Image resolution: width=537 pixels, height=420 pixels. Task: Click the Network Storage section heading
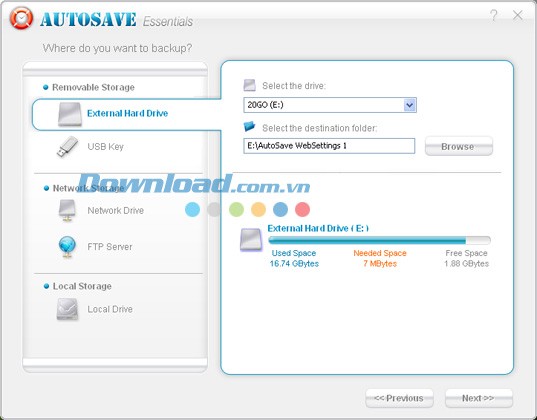coord(88,188)
